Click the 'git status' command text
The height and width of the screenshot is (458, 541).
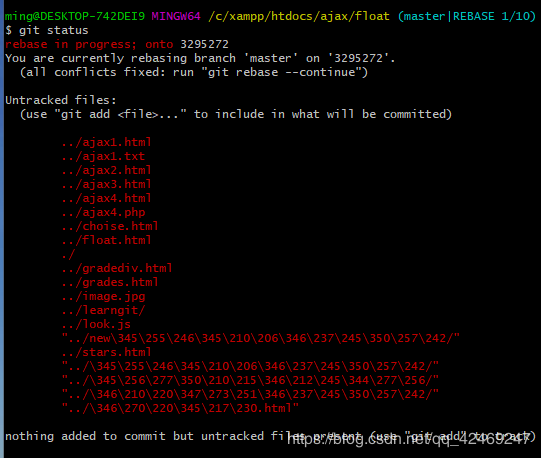coord(53,30)
